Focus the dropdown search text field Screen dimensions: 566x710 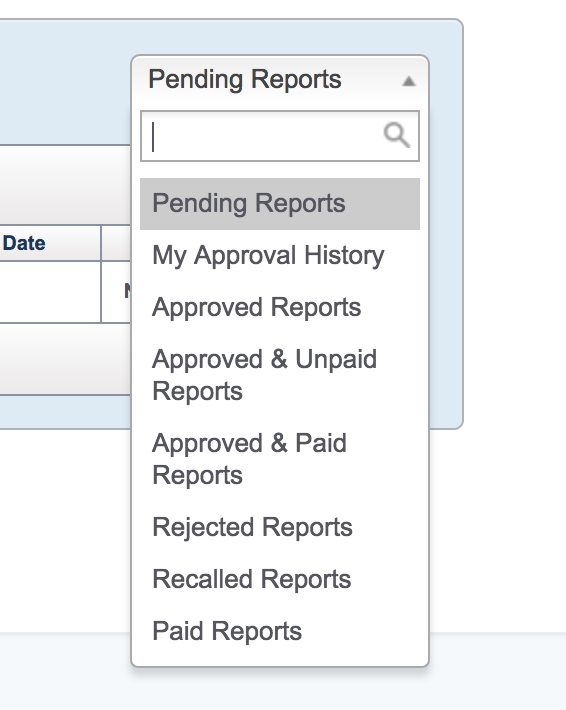point(280,136)
